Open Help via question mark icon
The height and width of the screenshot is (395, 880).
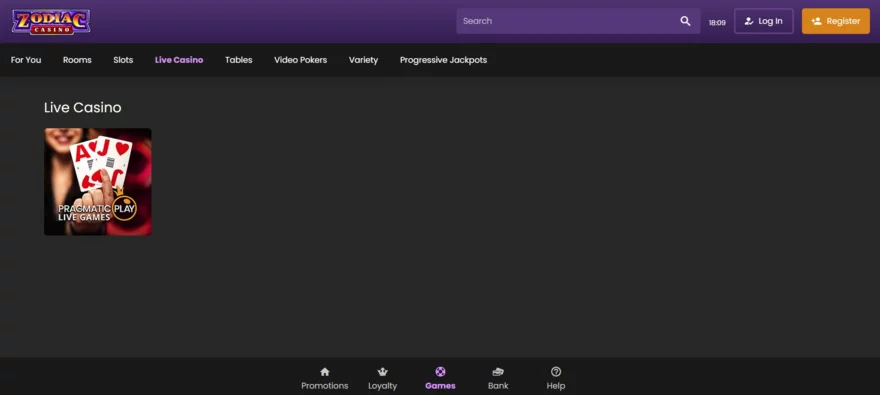(556, 371)
